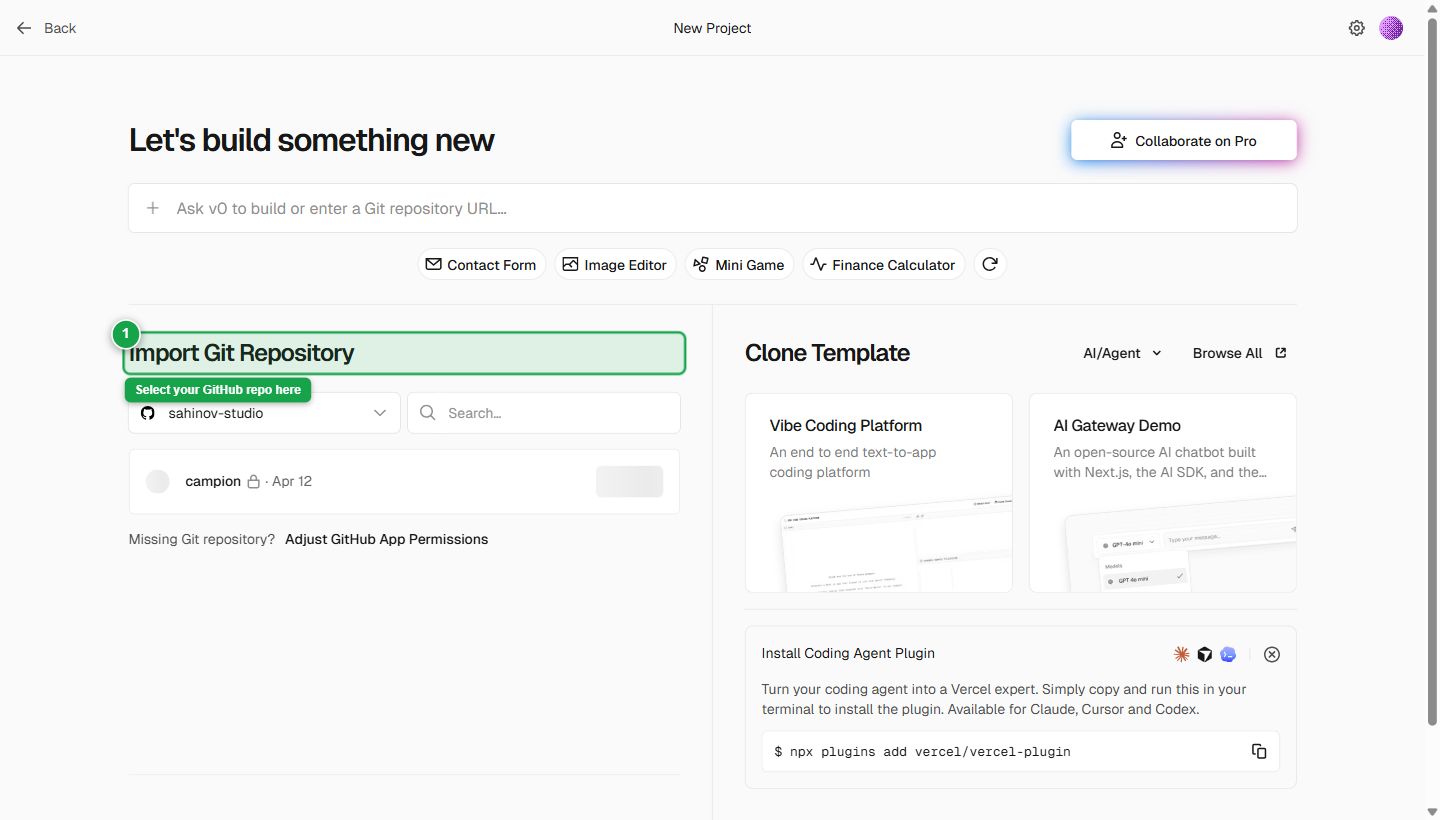The width and height of the screenshot is (1440, 820).
Task: Focus the Ask v0 prompt input
Action: tap(713, 208)
